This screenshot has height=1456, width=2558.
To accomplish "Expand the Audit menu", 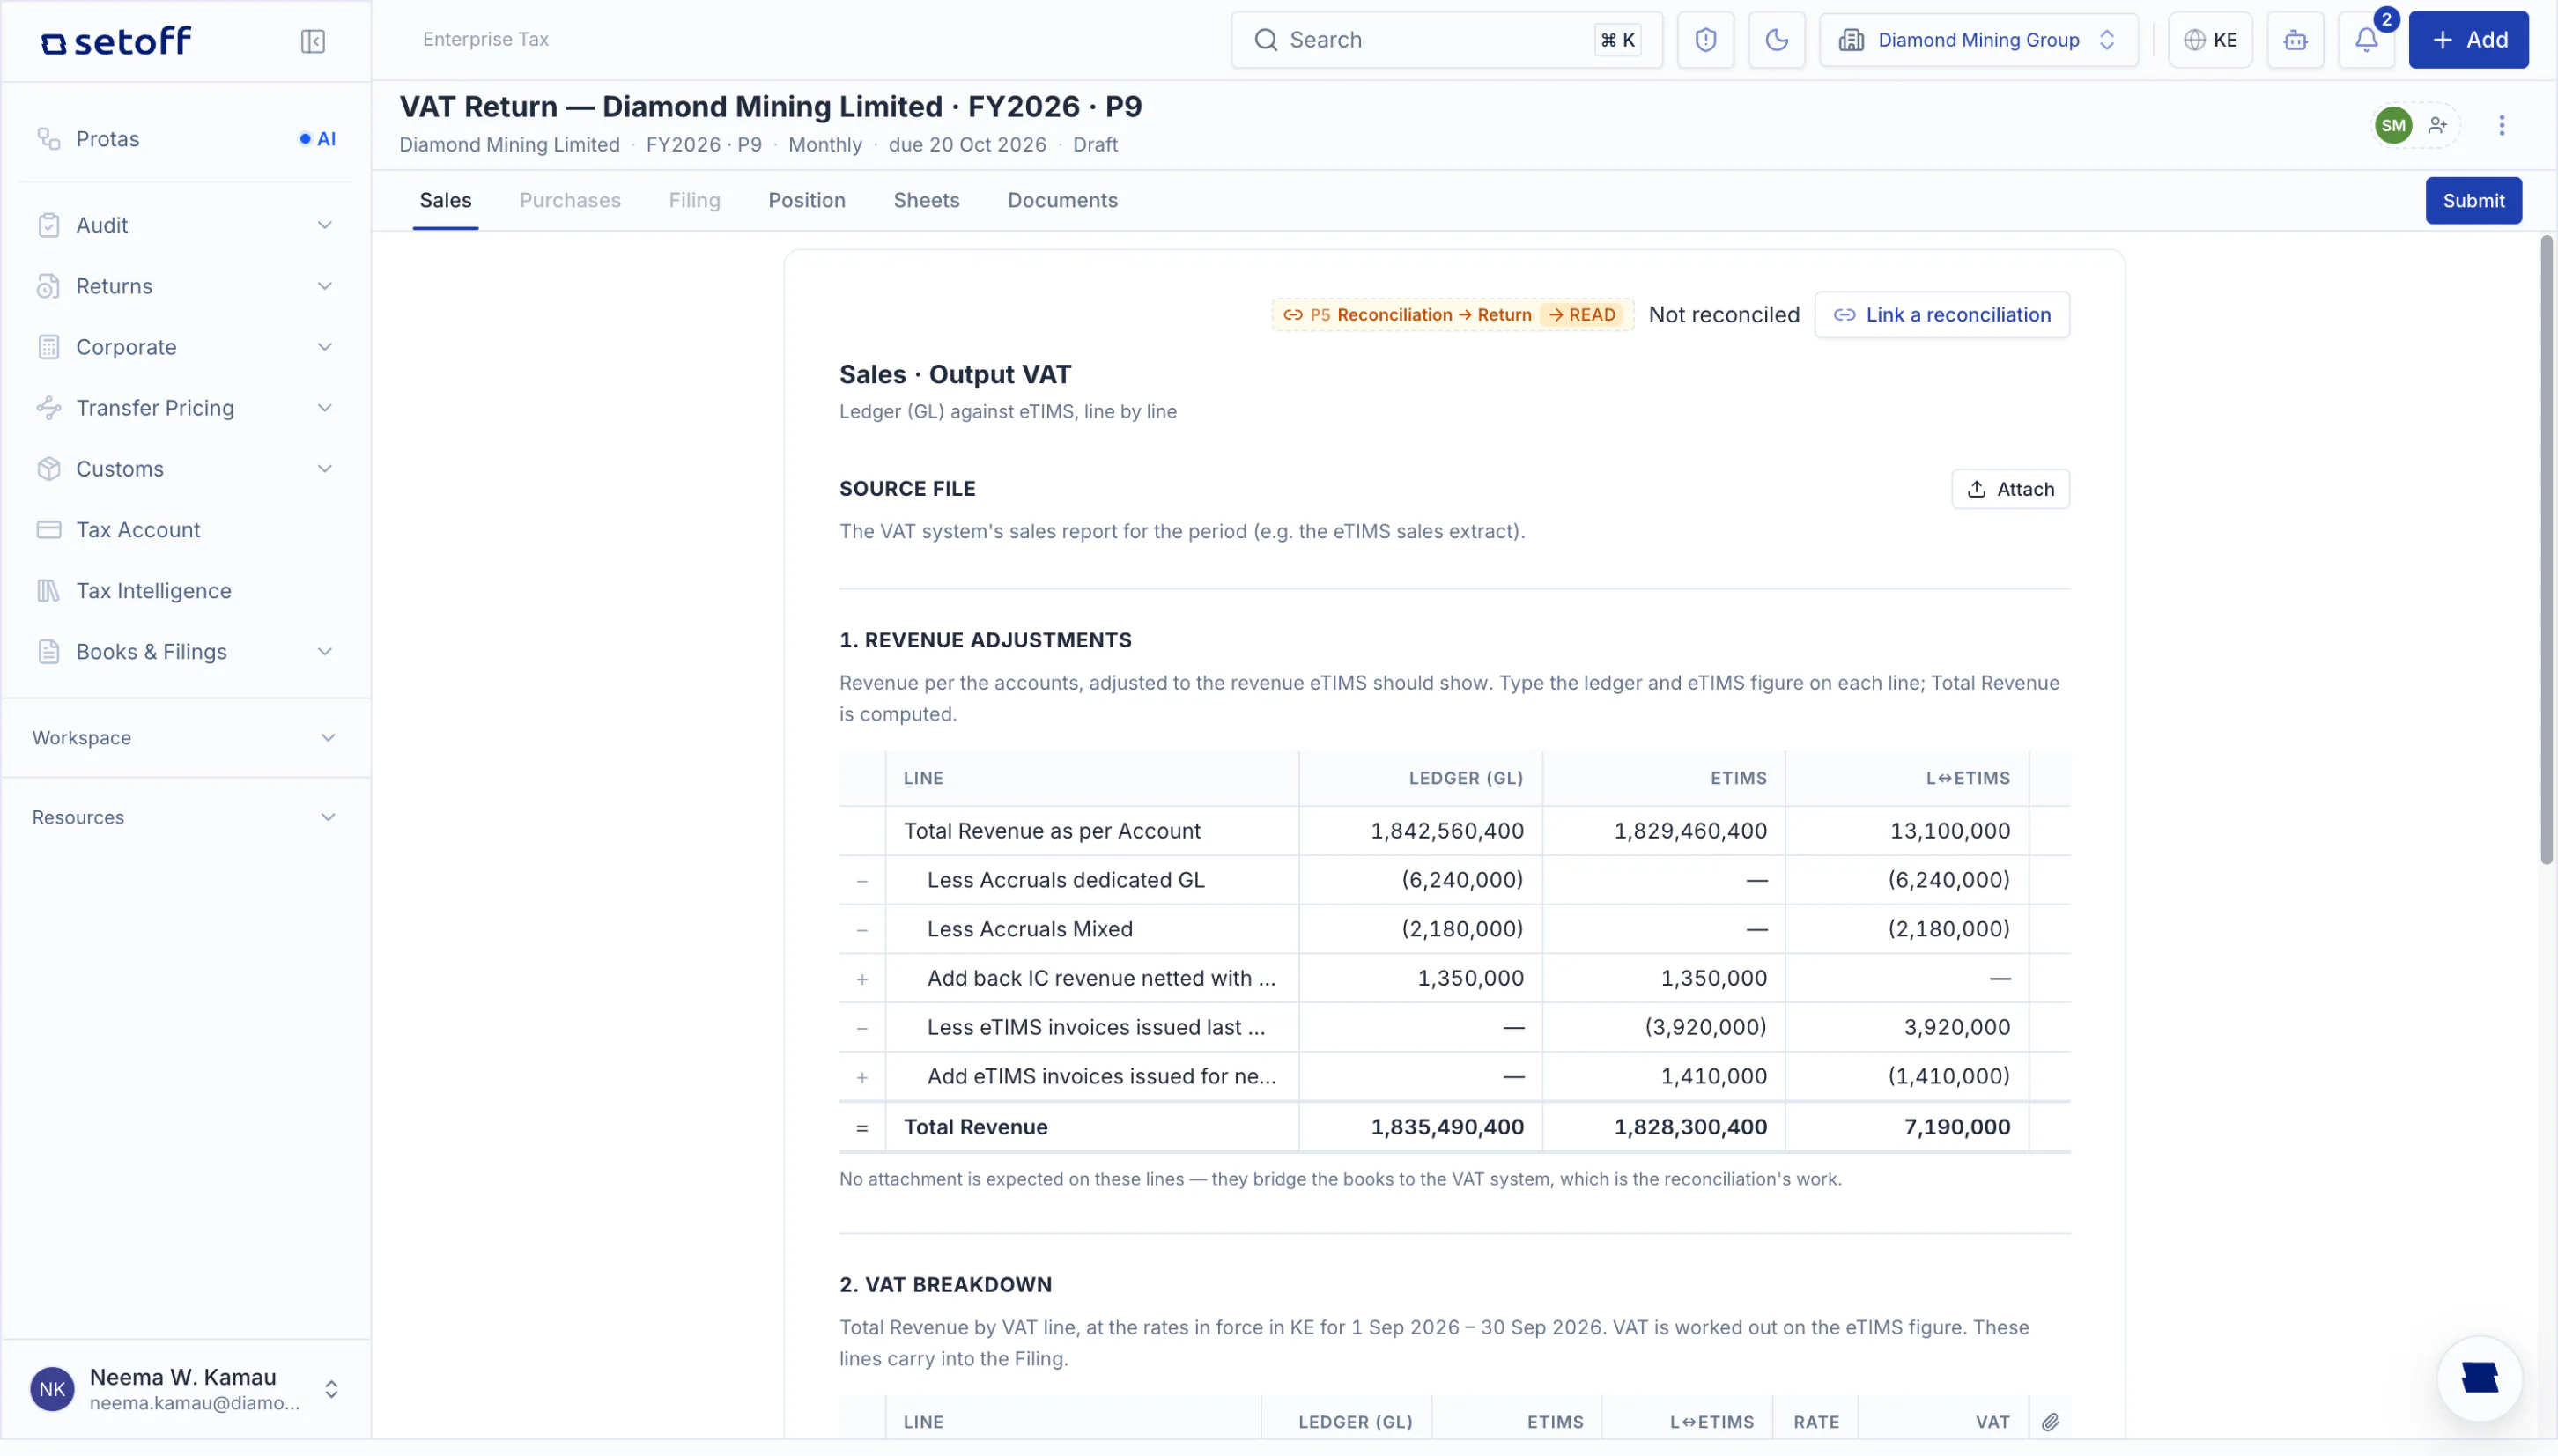I will pos(186,225).
